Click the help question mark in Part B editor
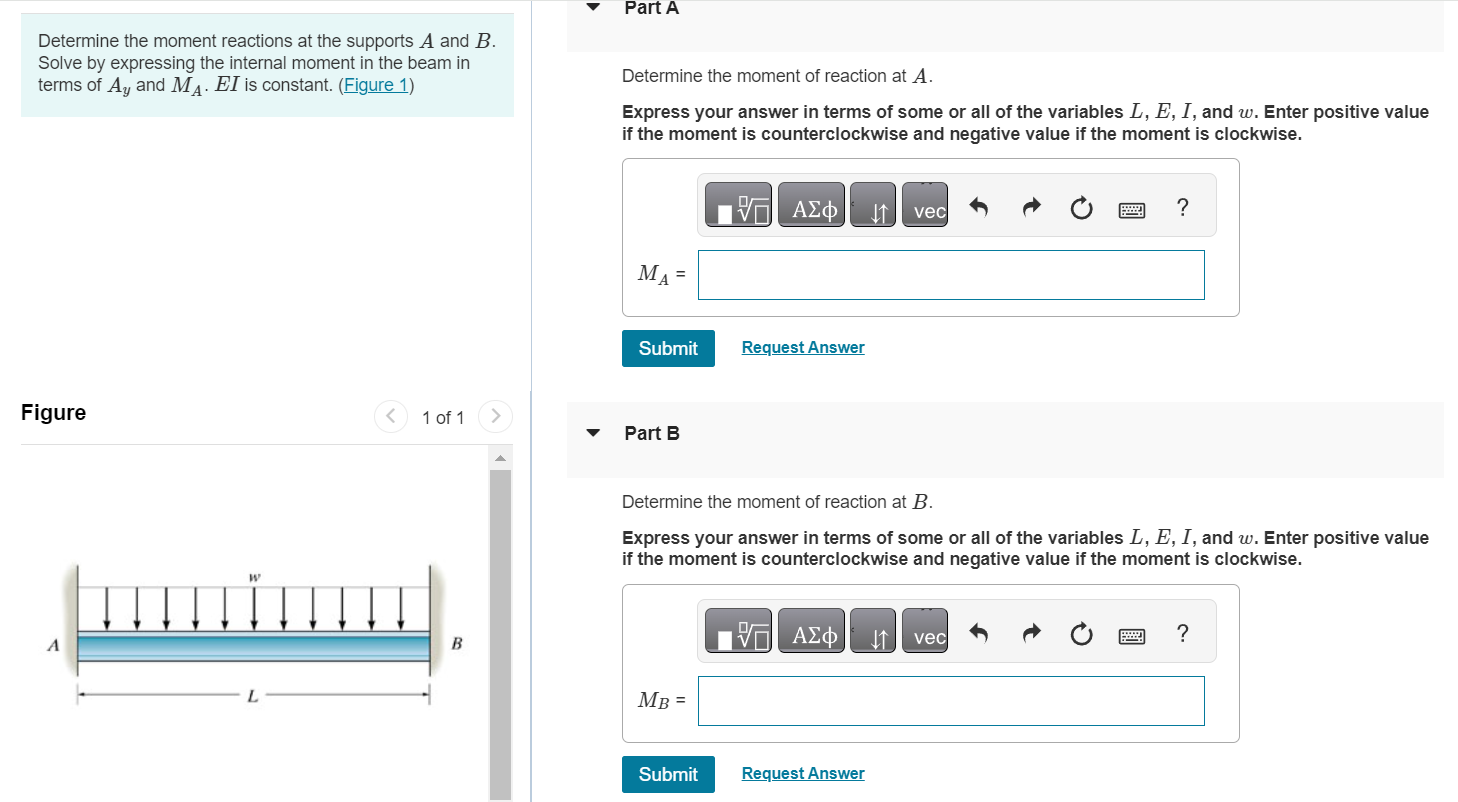Viewport: 1458px width, 802px height. pos(1182,633)
